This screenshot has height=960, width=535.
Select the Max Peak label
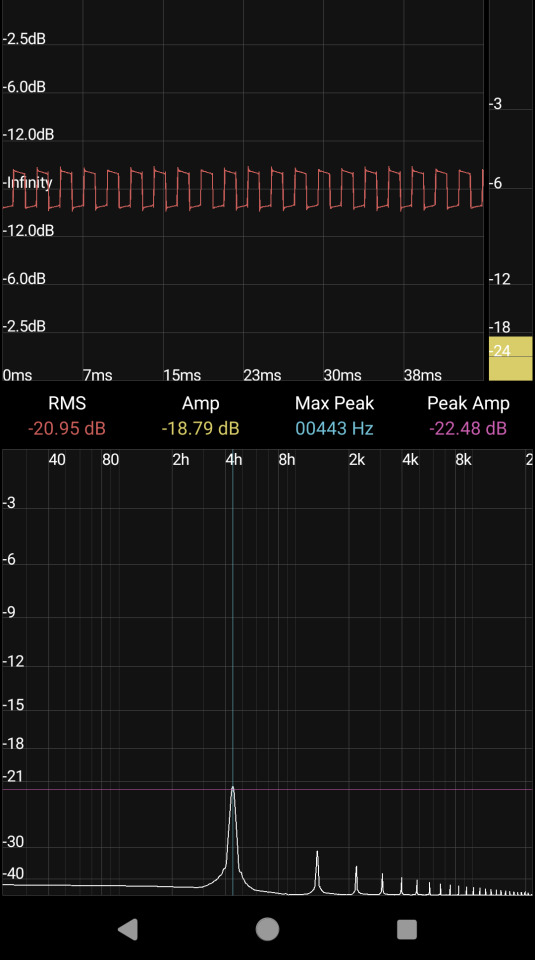(x=334, y=403)
